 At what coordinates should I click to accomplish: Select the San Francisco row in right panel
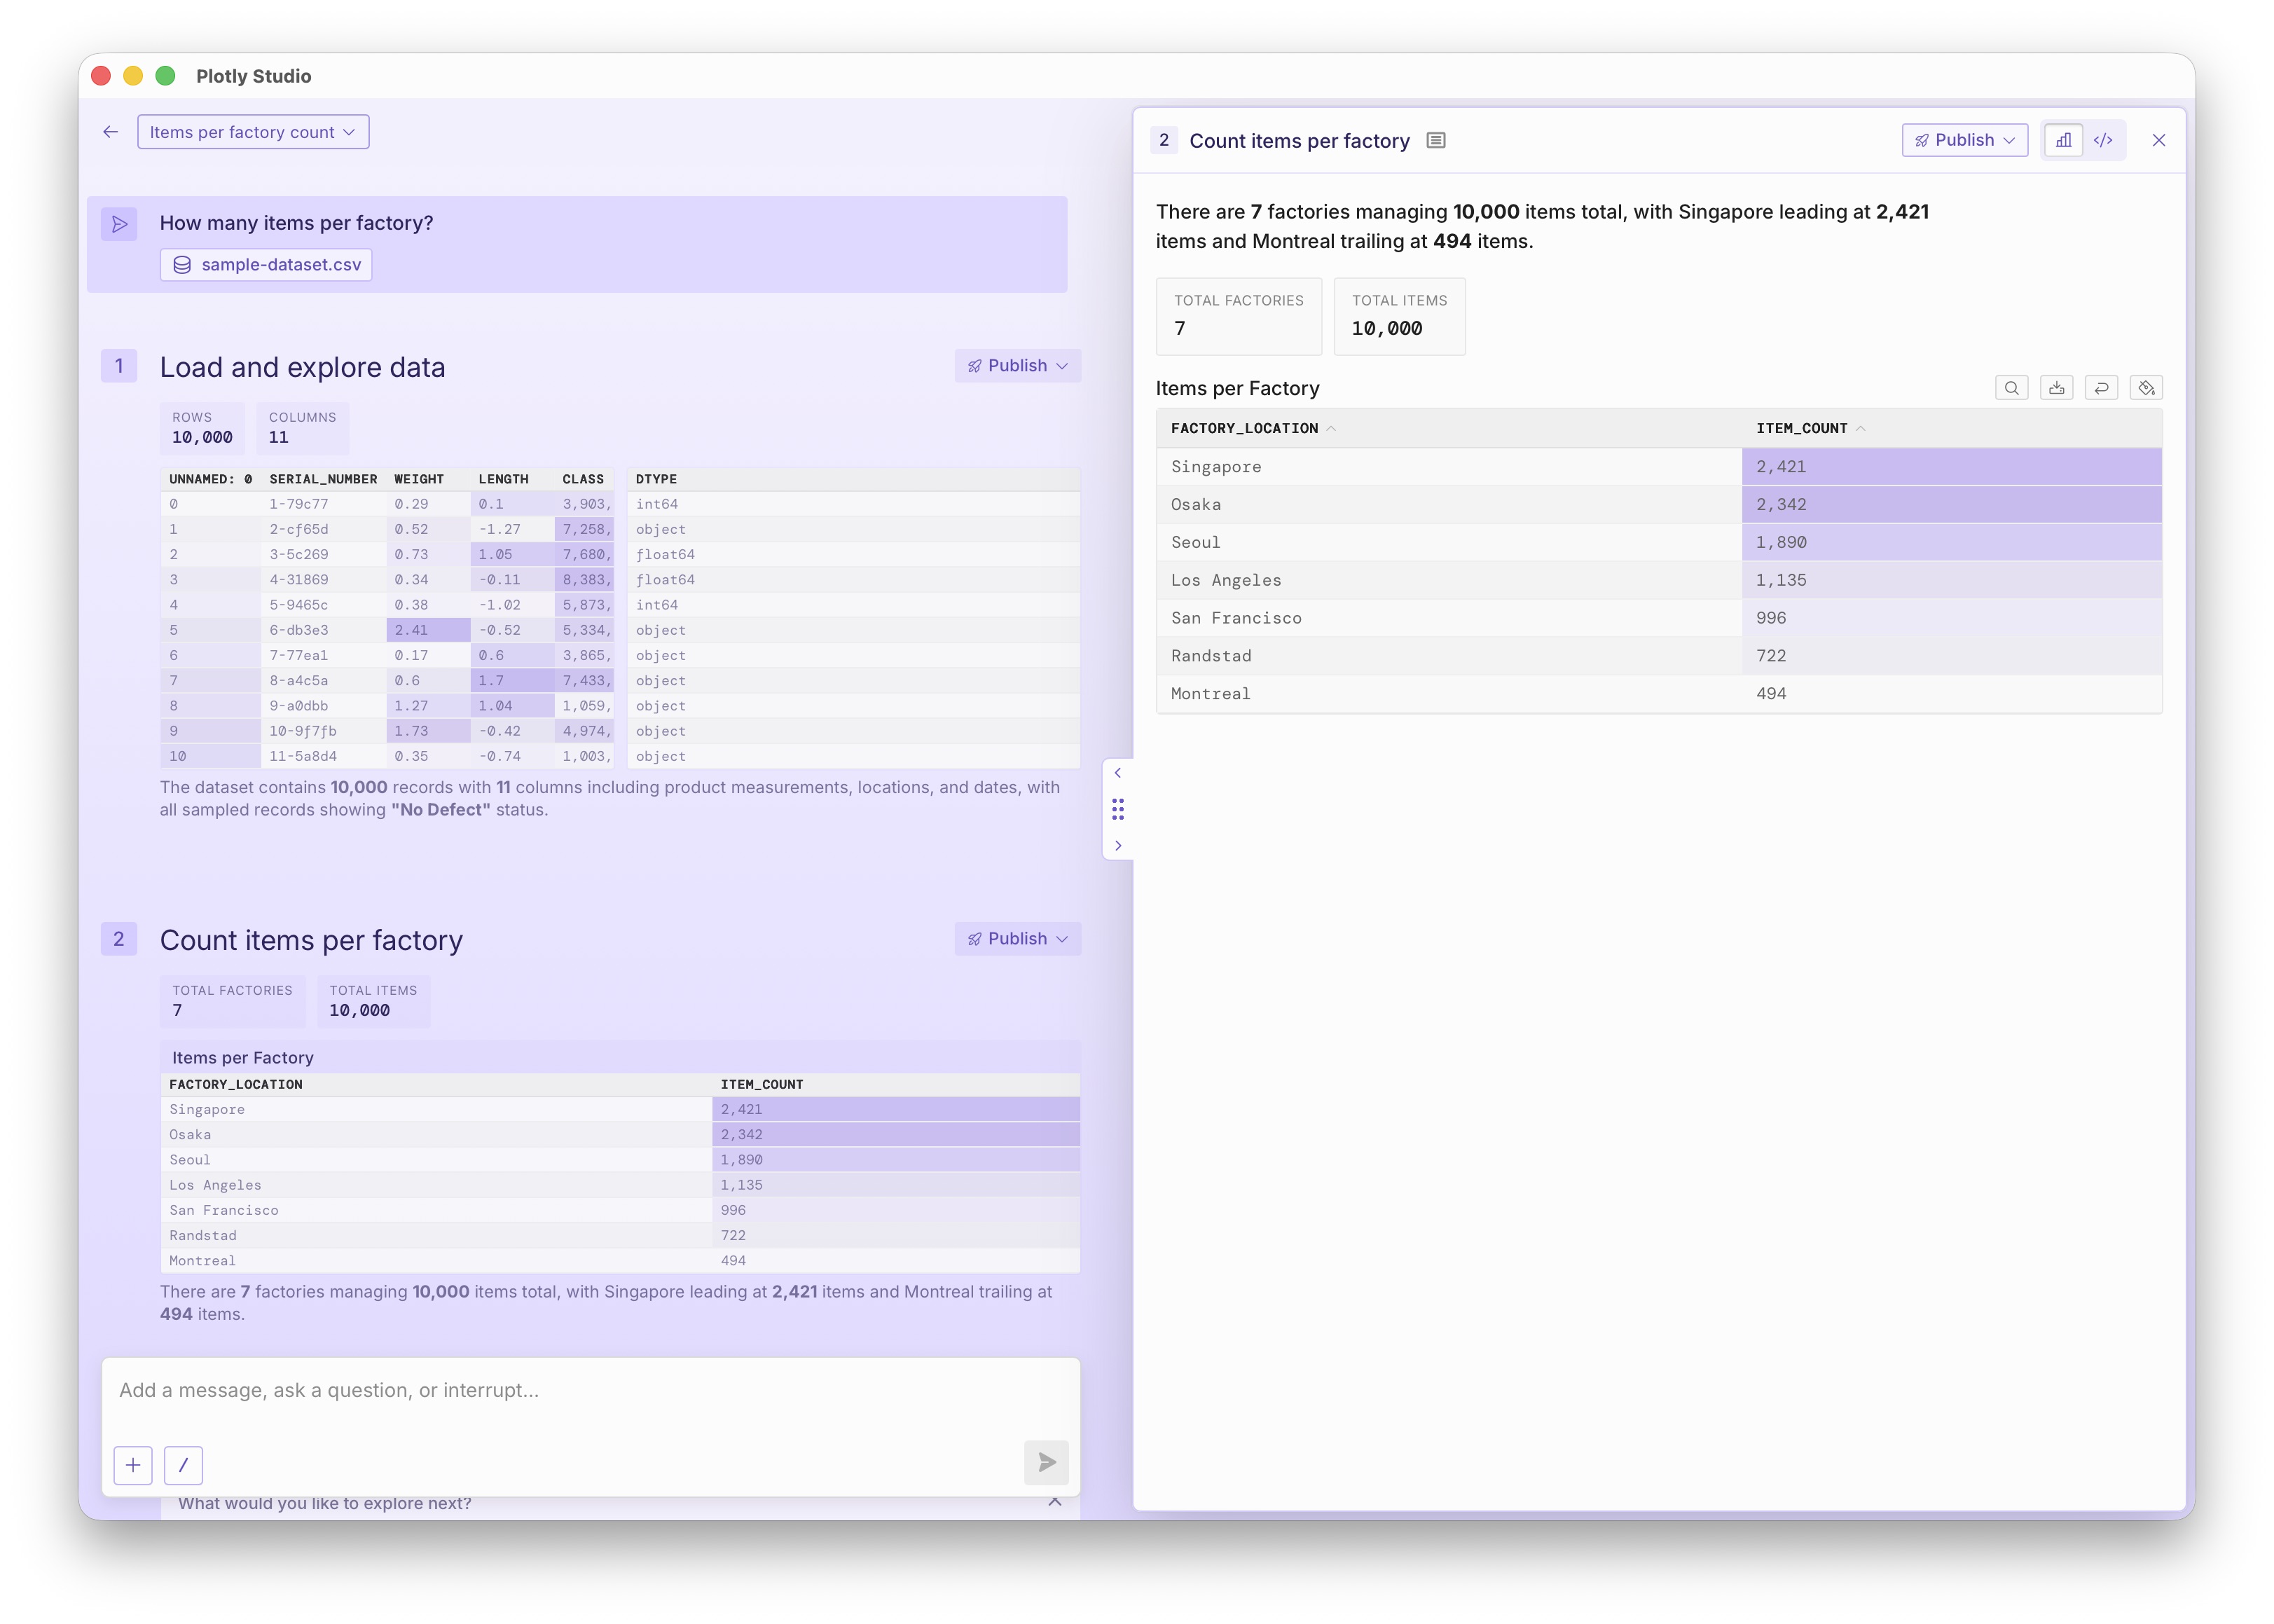coord(1659,619)
